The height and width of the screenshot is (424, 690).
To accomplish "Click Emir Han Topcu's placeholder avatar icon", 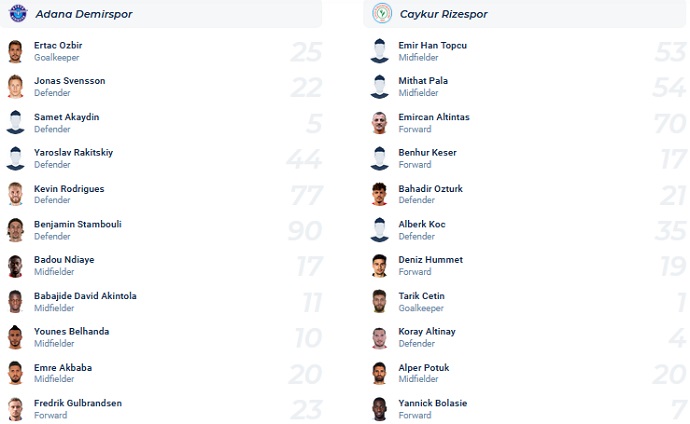I will [379, 51].
